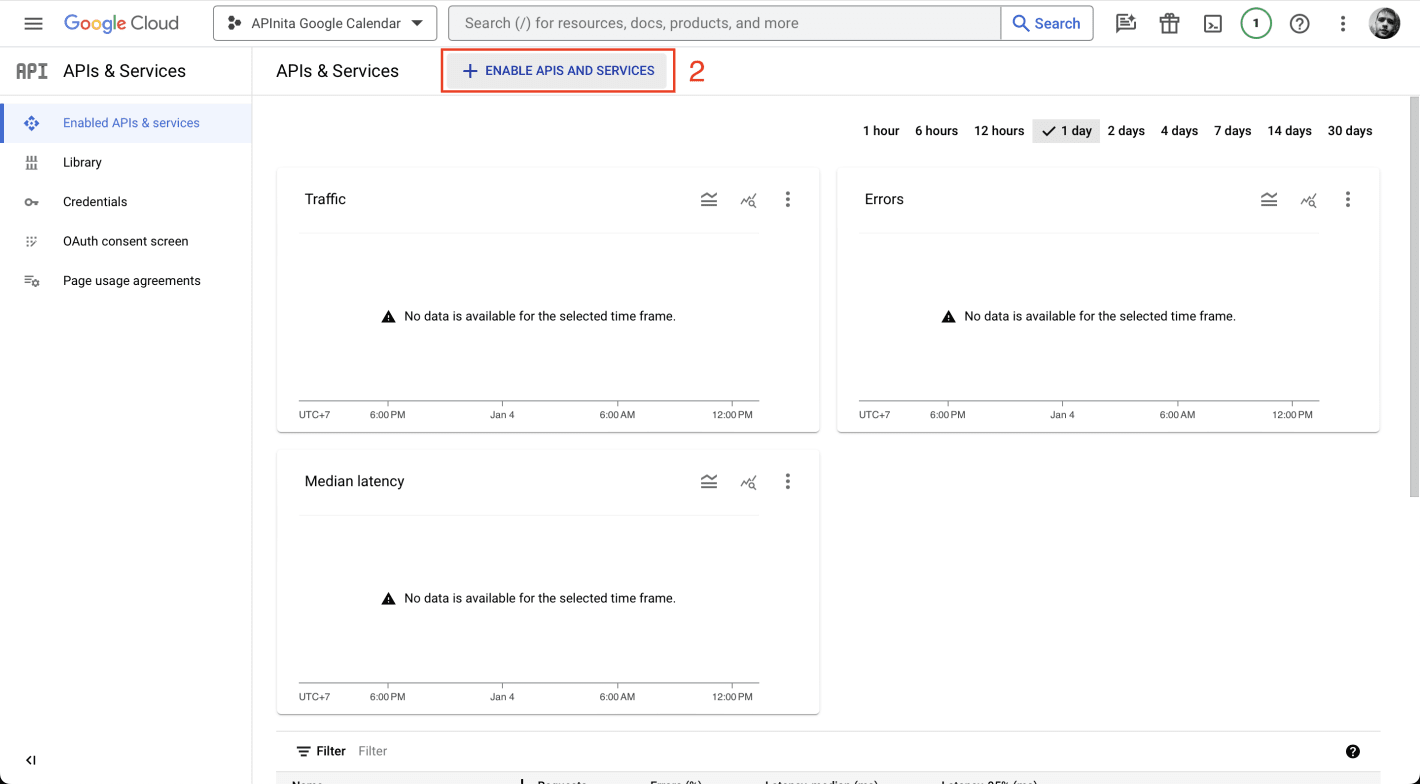Open the Cloud Shell terminal
Viewport: 1420px width, 784px height.
tap(1213, 22)
